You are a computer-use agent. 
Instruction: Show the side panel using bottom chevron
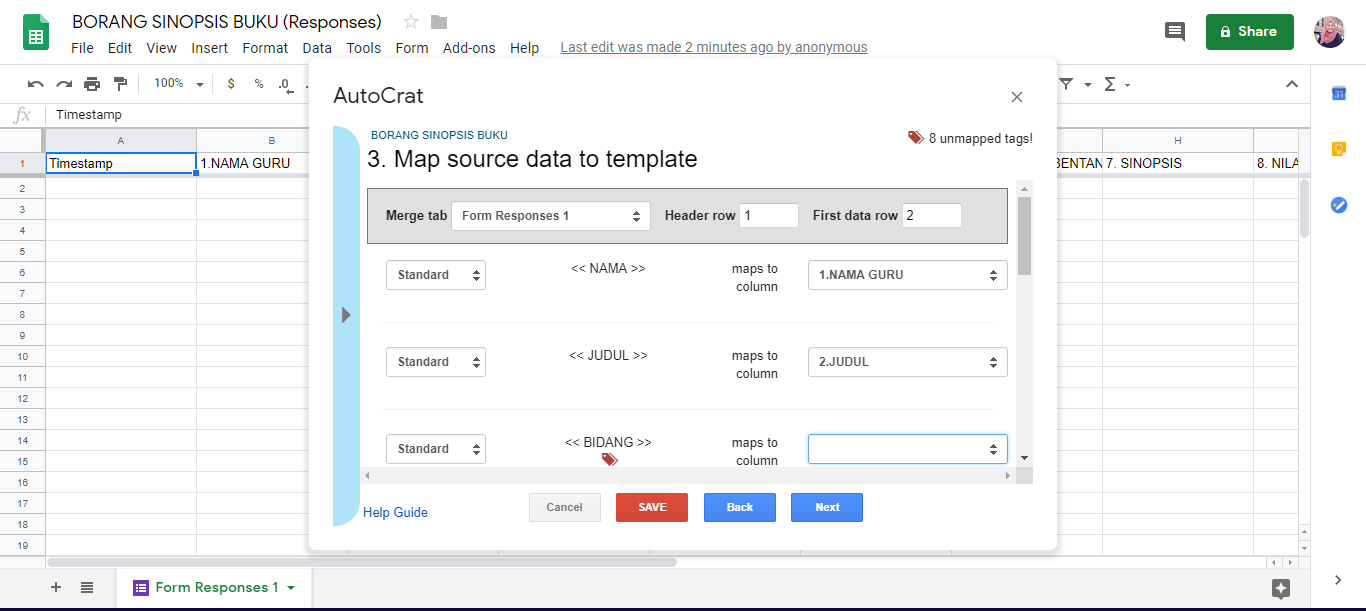1338,580
